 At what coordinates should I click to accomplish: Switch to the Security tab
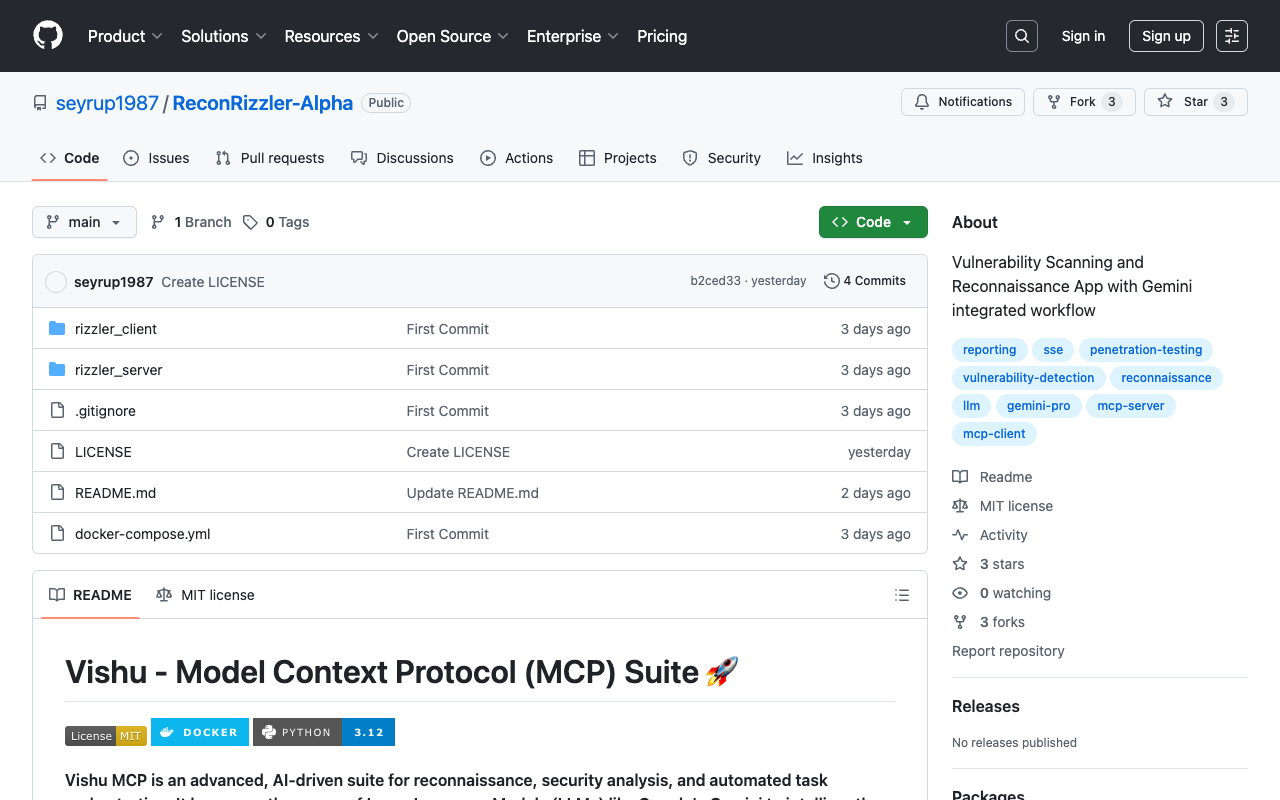point(721,158)
